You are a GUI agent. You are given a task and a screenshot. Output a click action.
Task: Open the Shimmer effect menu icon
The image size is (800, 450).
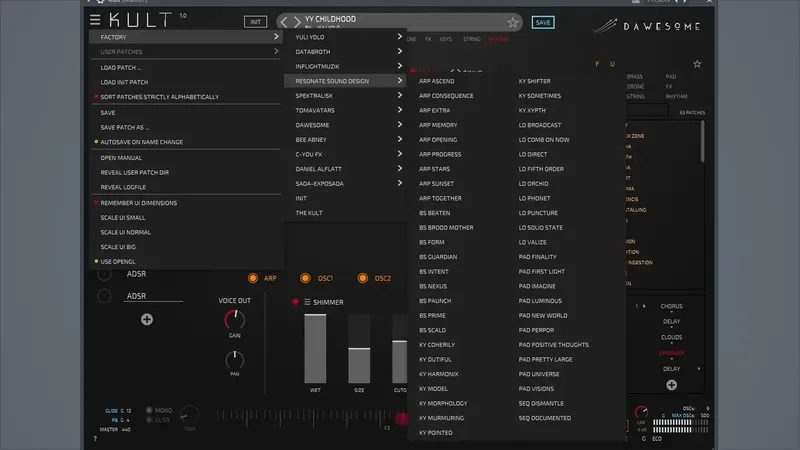[x=307, y=302]
